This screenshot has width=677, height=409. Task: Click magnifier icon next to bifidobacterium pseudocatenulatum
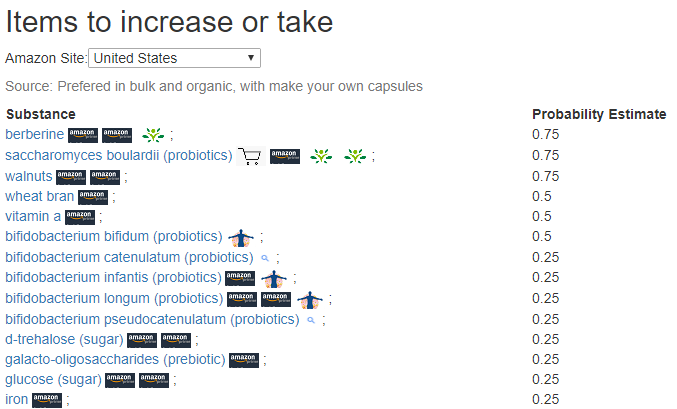point(311,320)
